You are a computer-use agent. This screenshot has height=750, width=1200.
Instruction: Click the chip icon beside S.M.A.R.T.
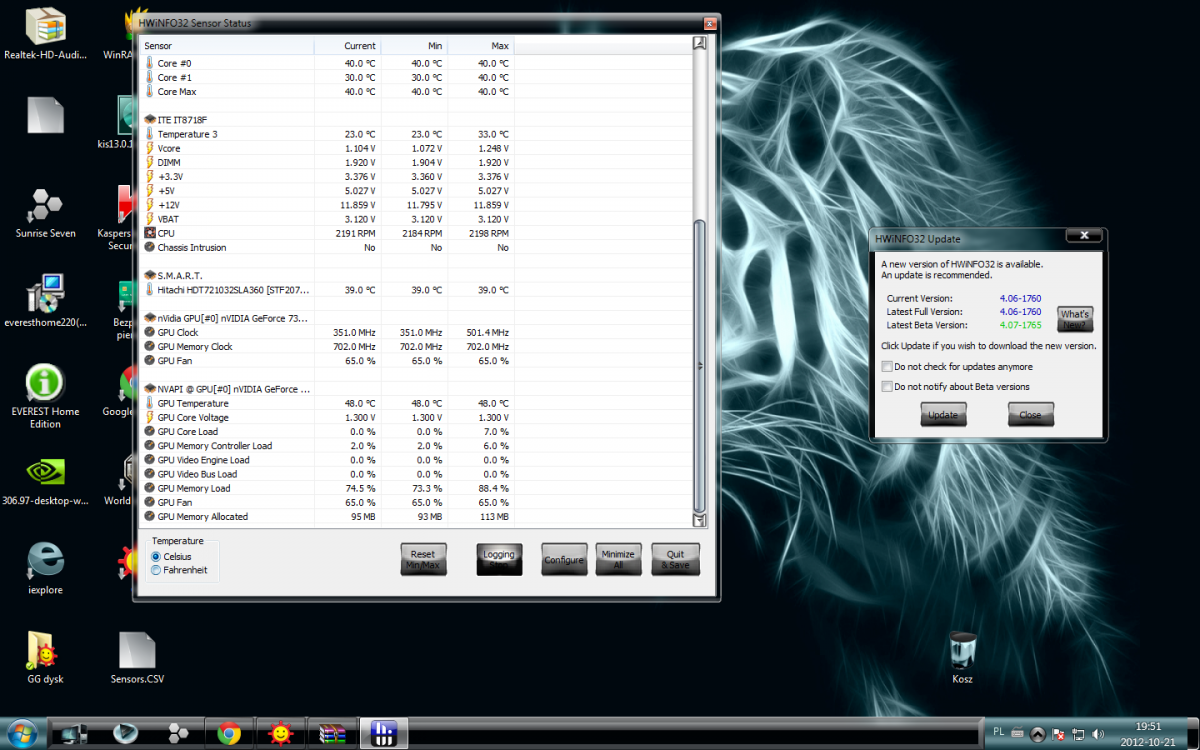click(150, 276)
